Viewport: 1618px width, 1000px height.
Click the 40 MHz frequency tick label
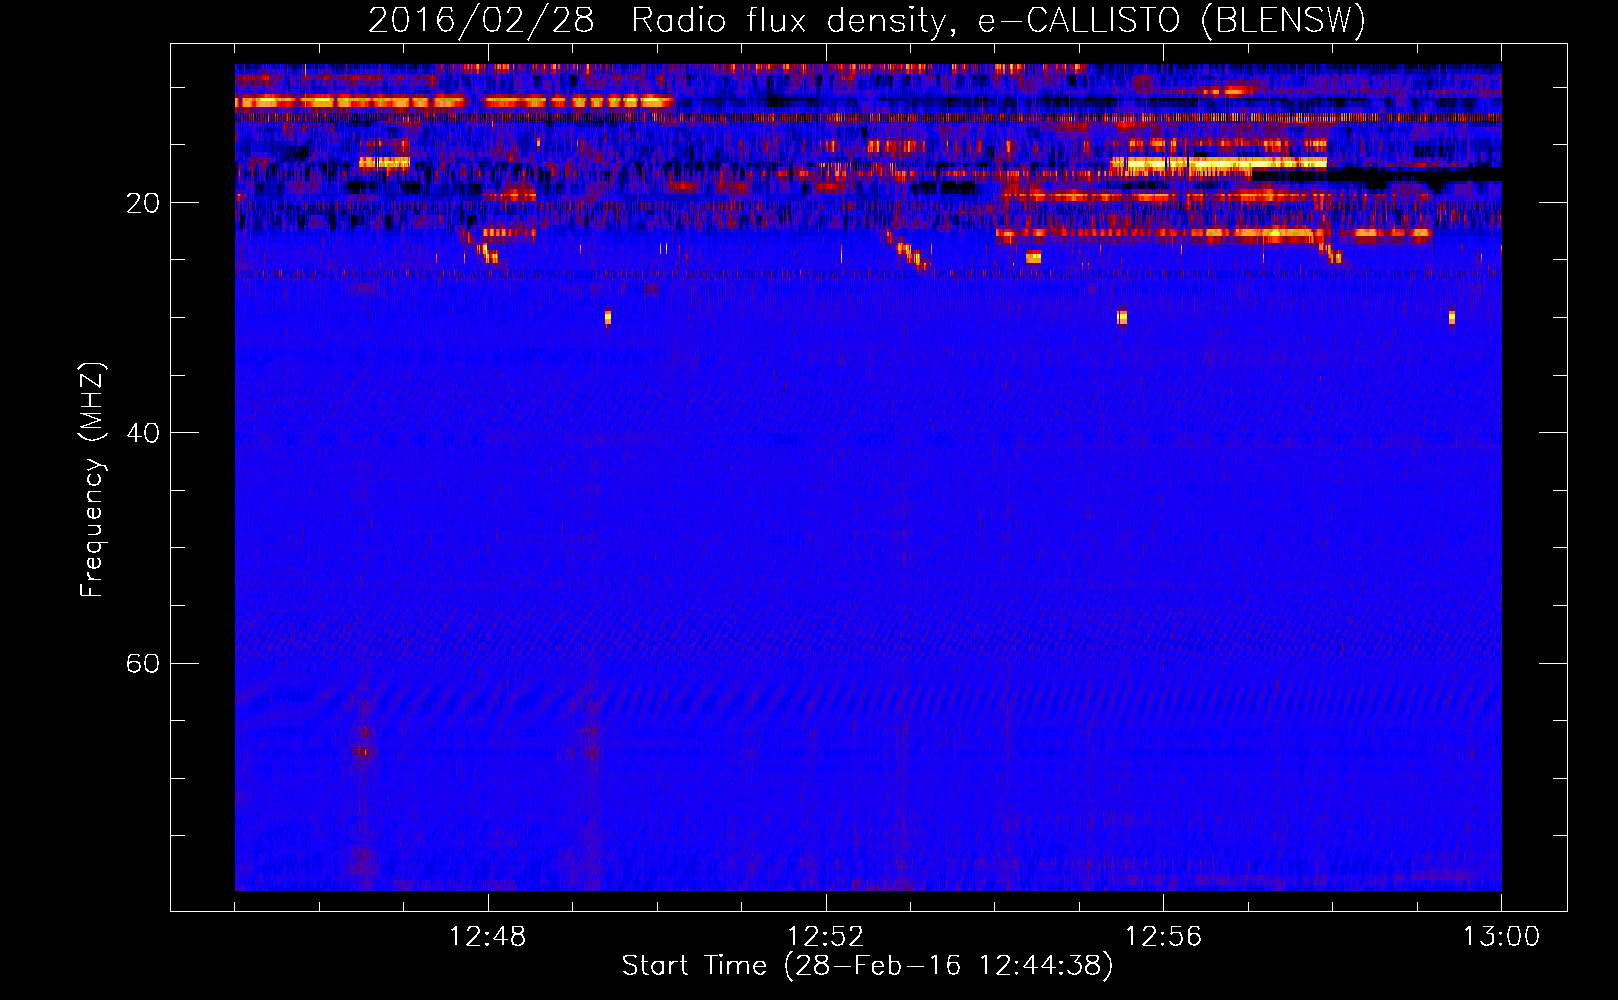(142, 433)
